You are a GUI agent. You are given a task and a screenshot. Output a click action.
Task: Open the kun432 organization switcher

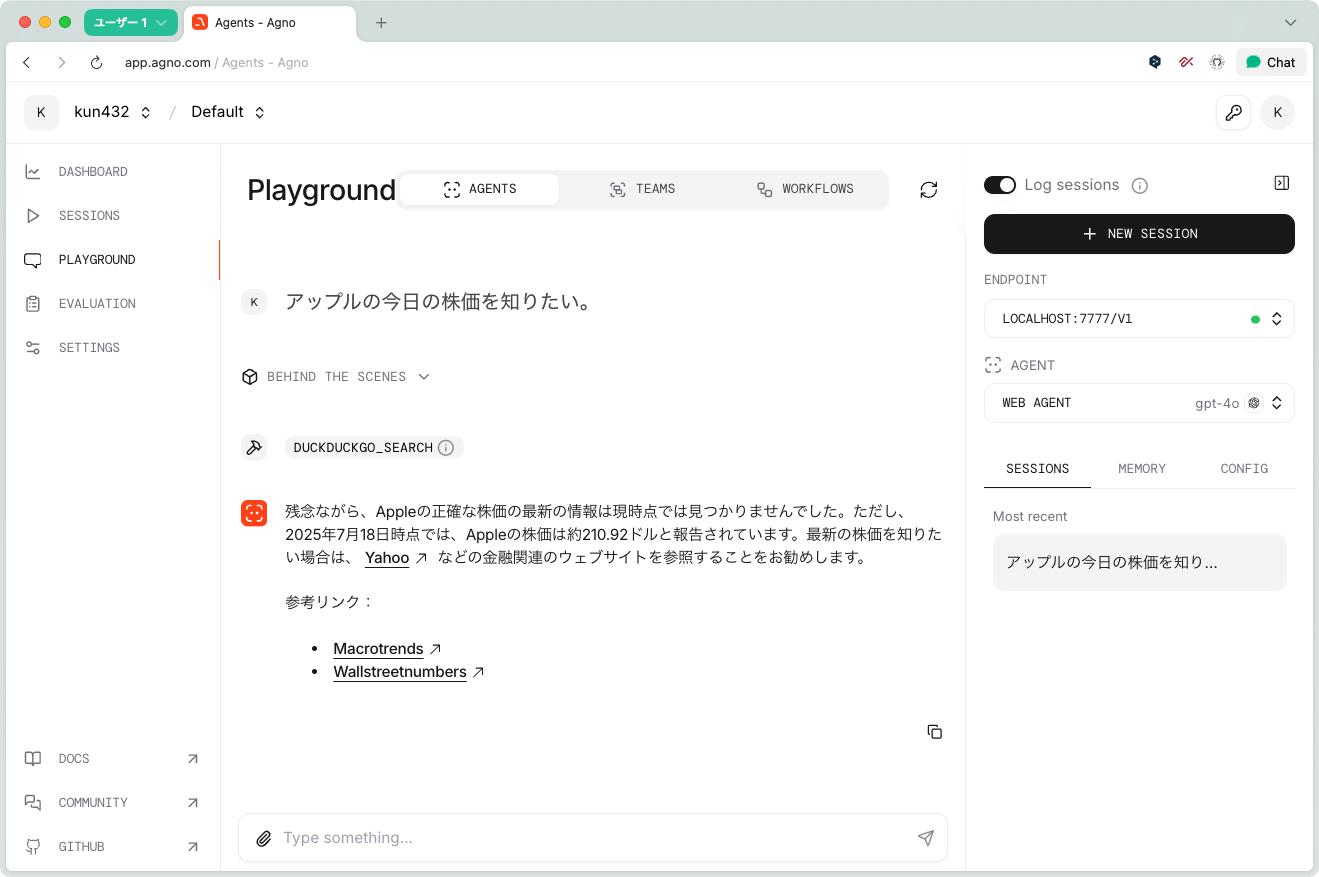click(x=112, y=112)
